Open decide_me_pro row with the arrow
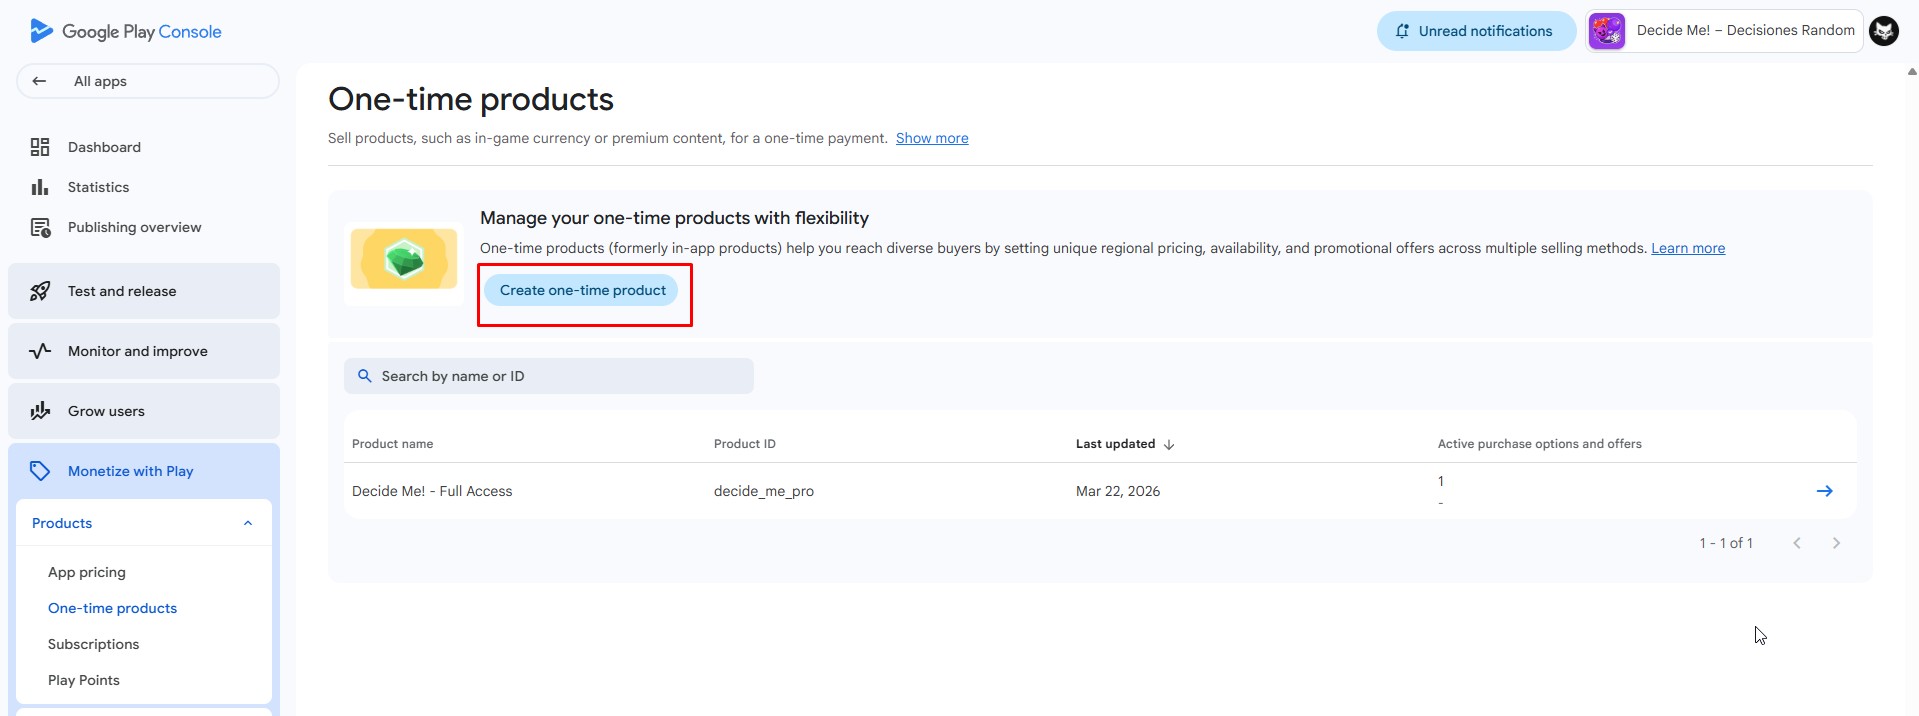This screenshot has width=1919, height=716. [1824, 491]
